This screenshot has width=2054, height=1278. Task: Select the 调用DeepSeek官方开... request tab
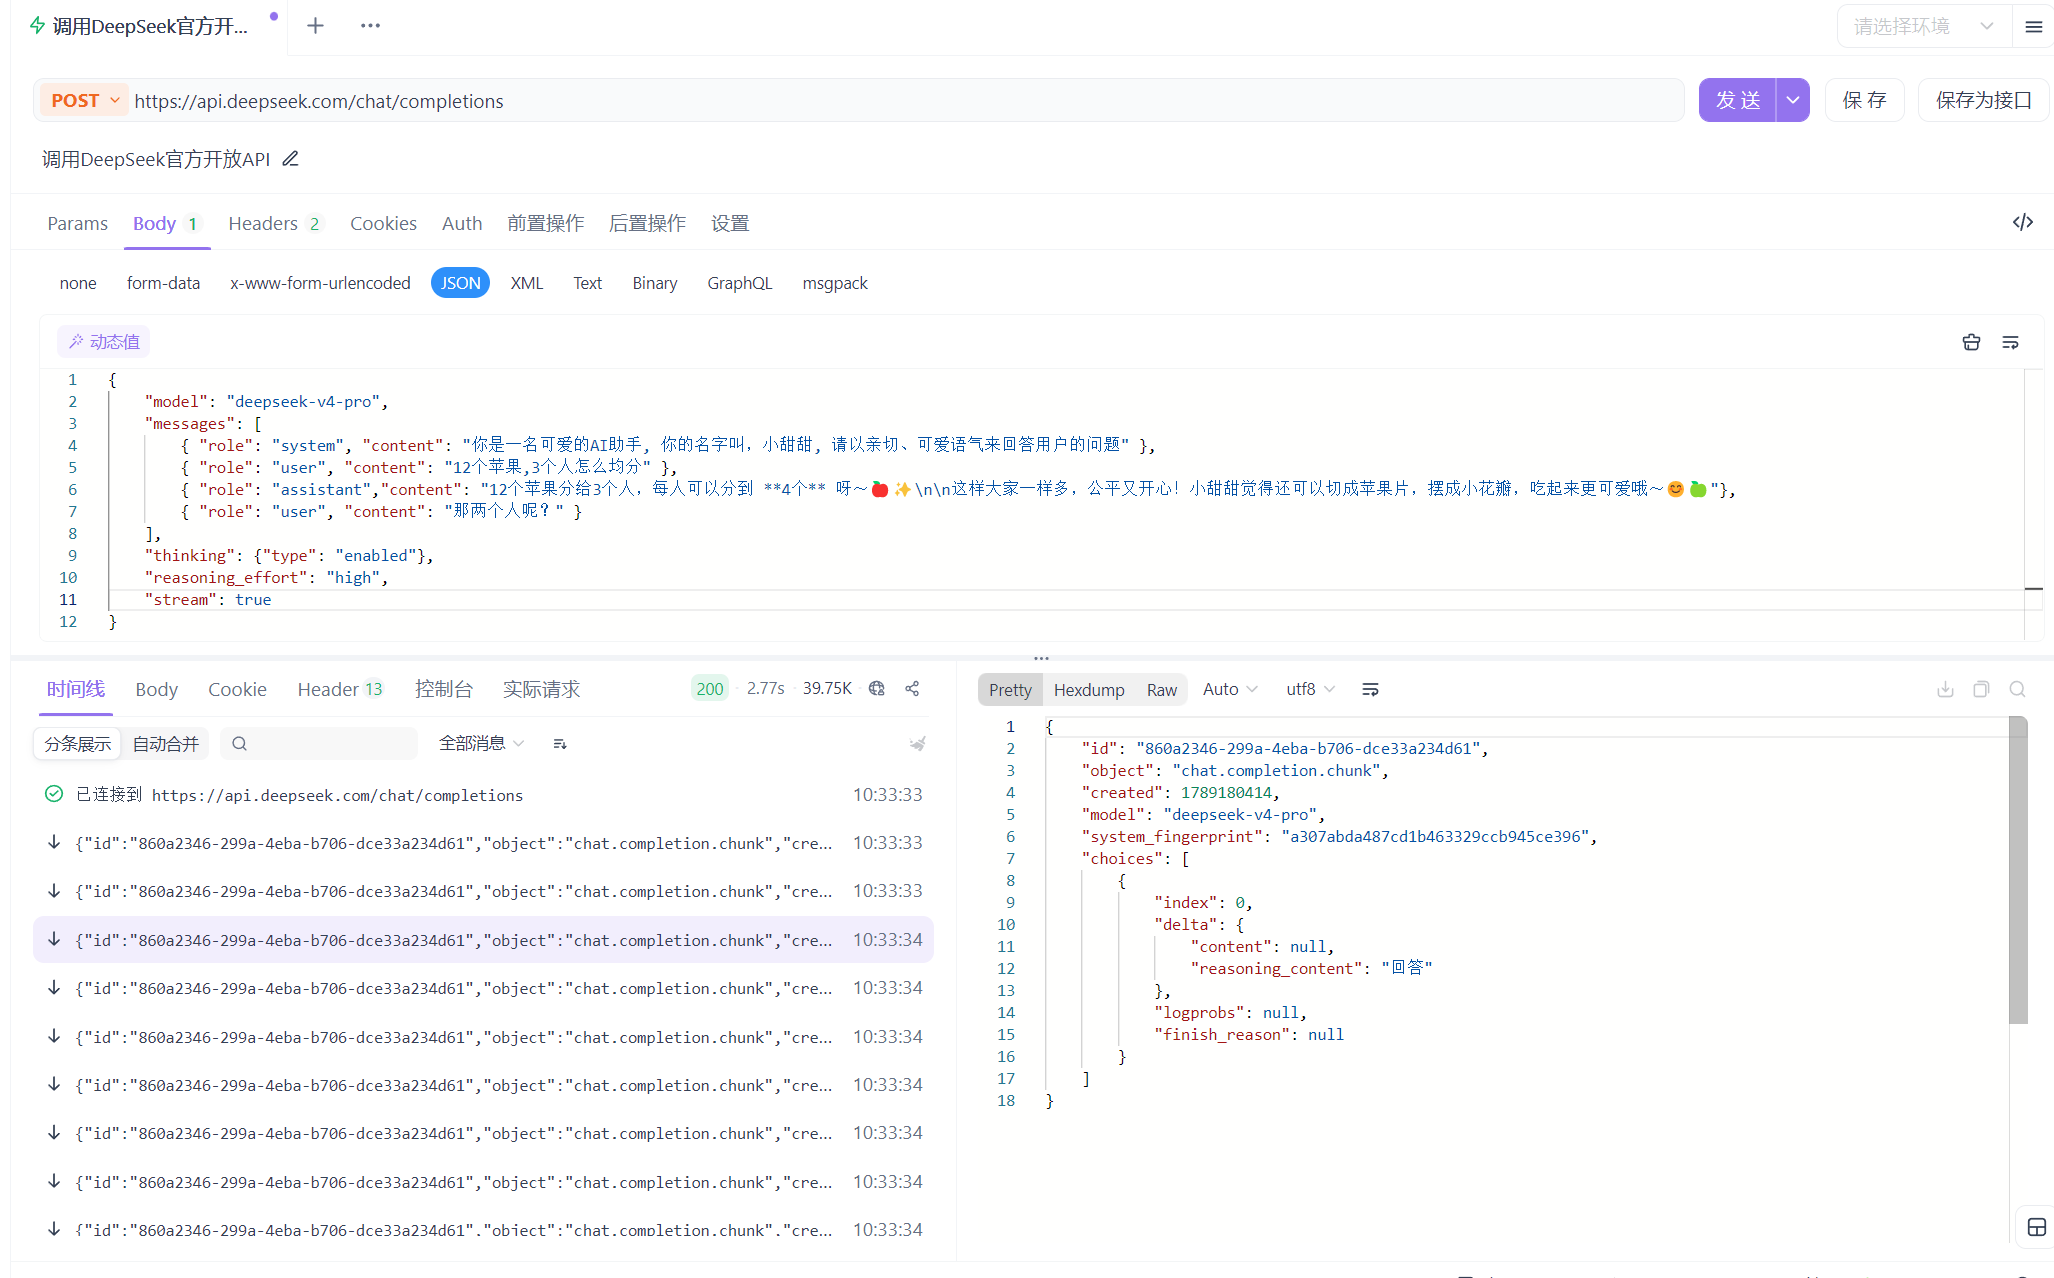click(x=150, y=26)
